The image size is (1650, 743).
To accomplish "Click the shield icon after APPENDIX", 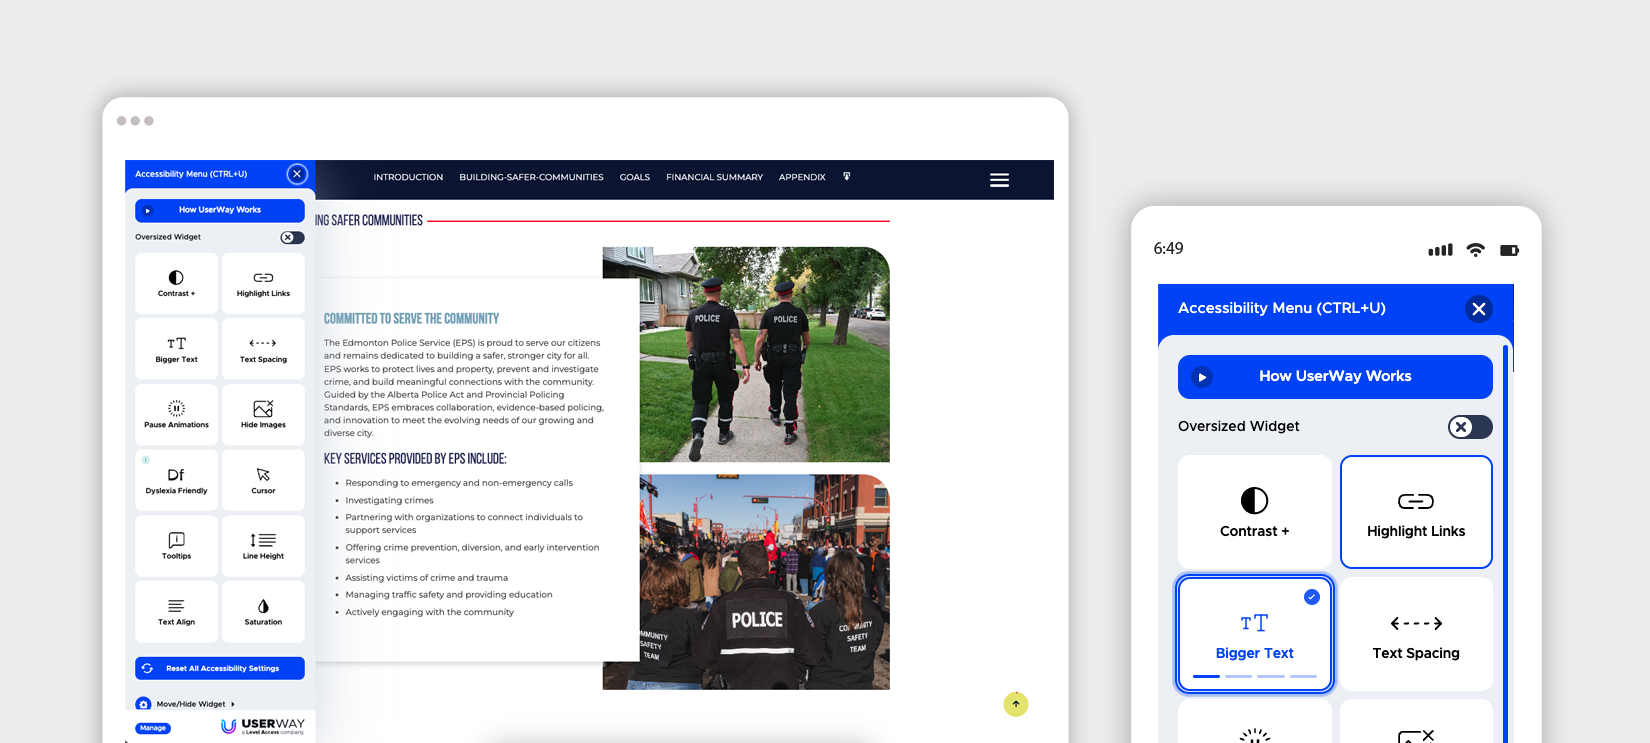I will (x=846, y=177).
